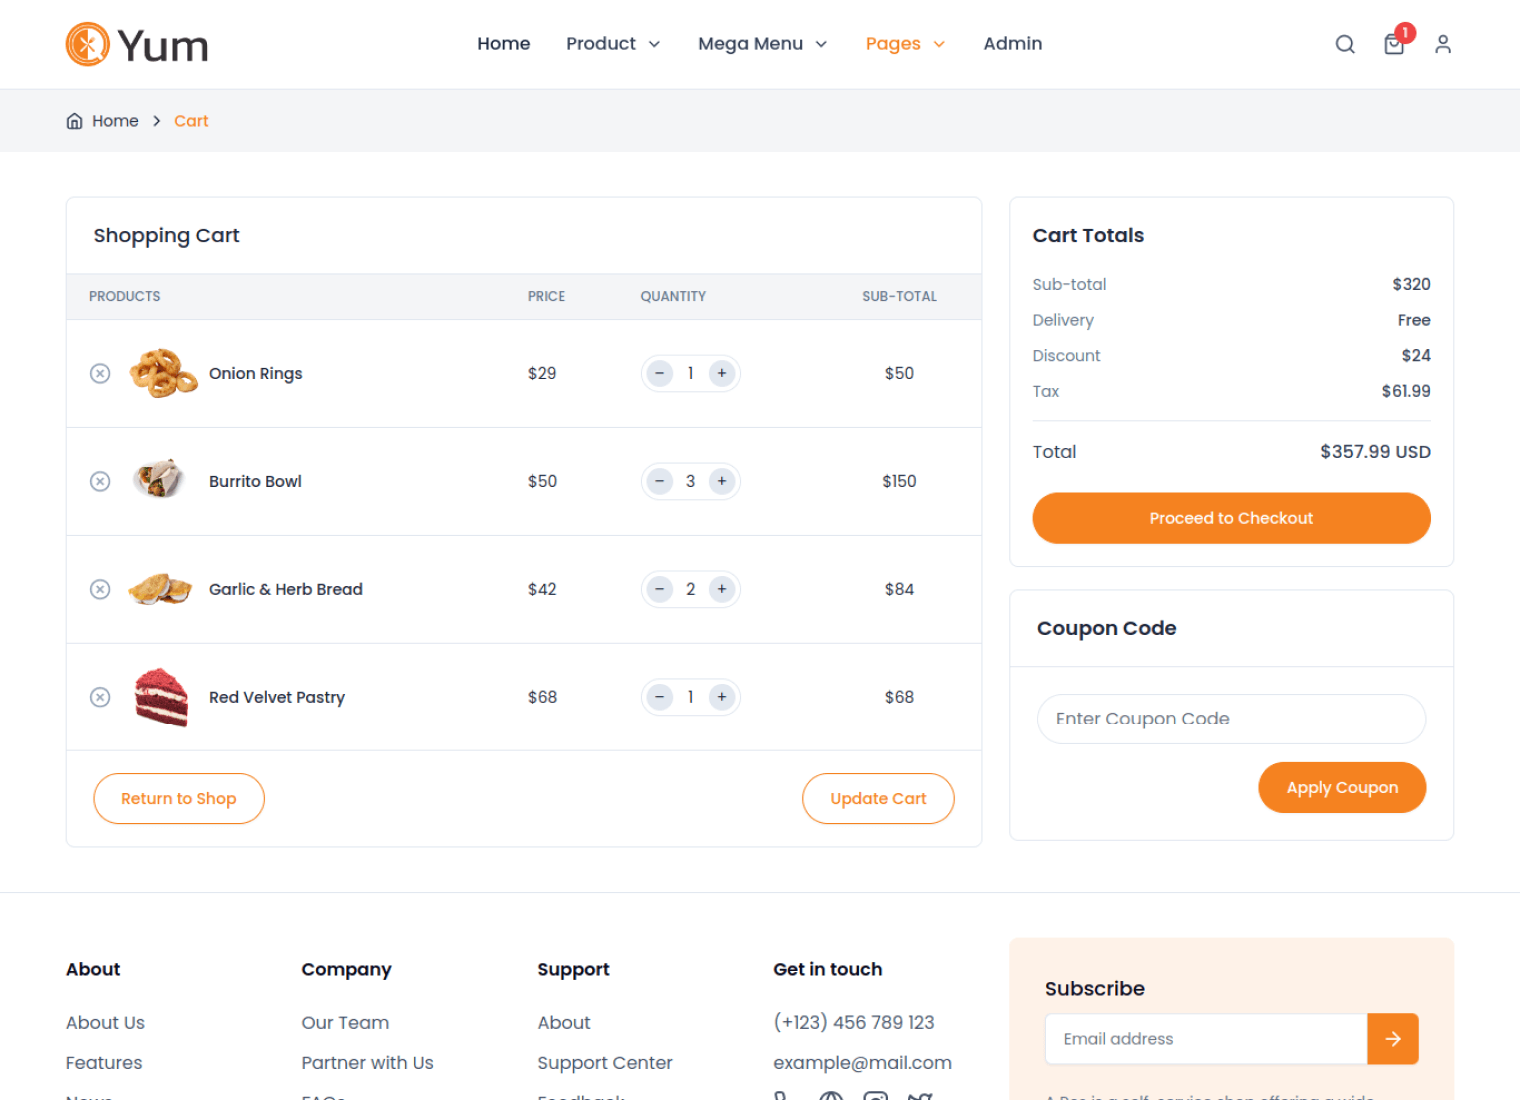Image resolution: width=1520 pixels, height=1100 pixels.
Task: Go to the Admin menu item
Action: pyautogui.click(x=1012, y=44)
